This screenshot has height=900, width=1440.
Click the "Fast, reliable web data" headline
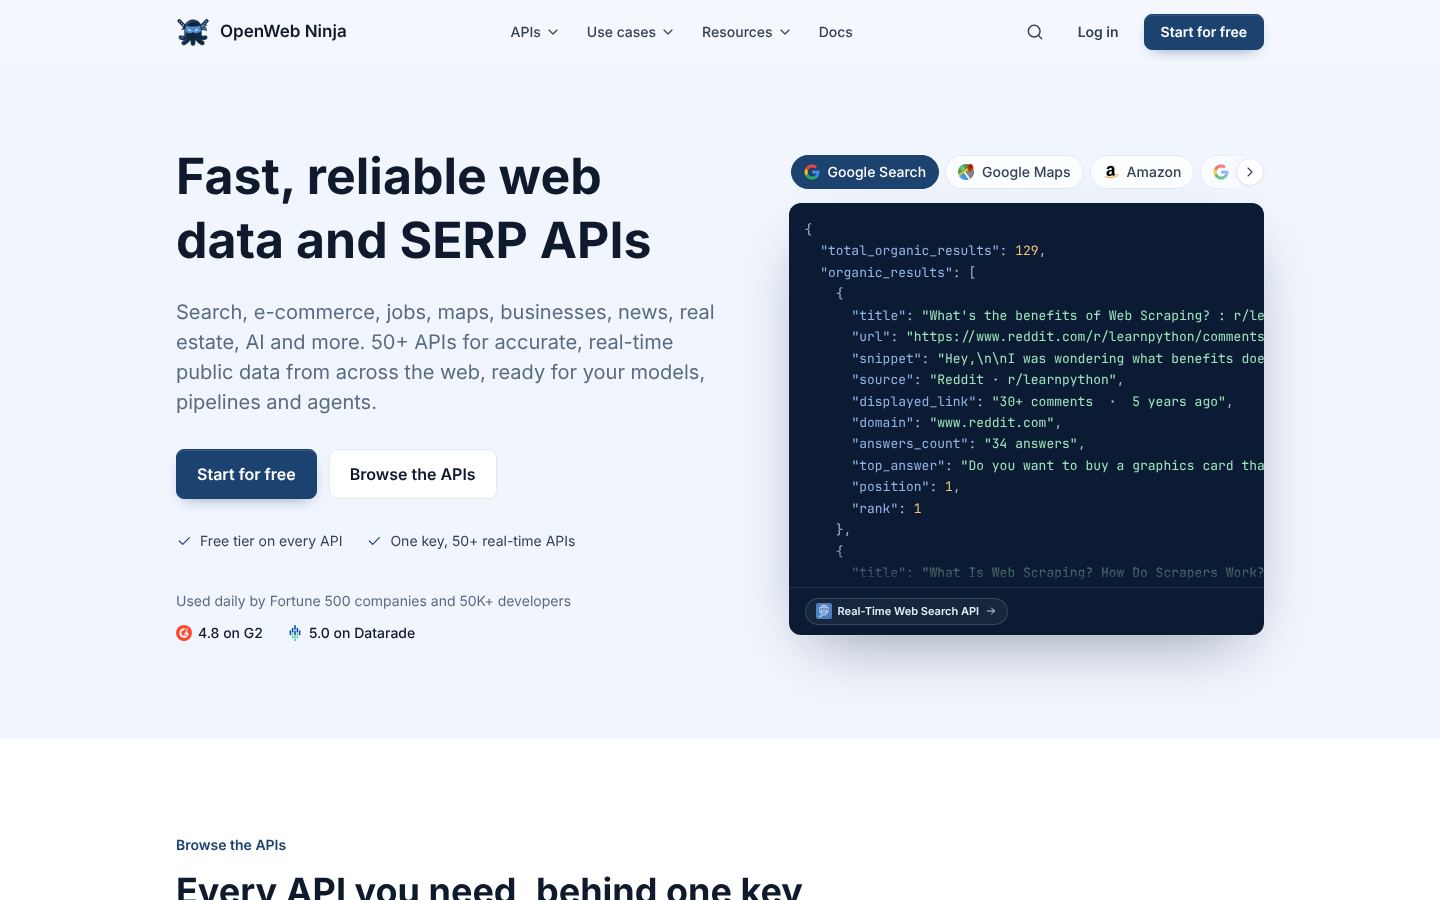[414, 208]
